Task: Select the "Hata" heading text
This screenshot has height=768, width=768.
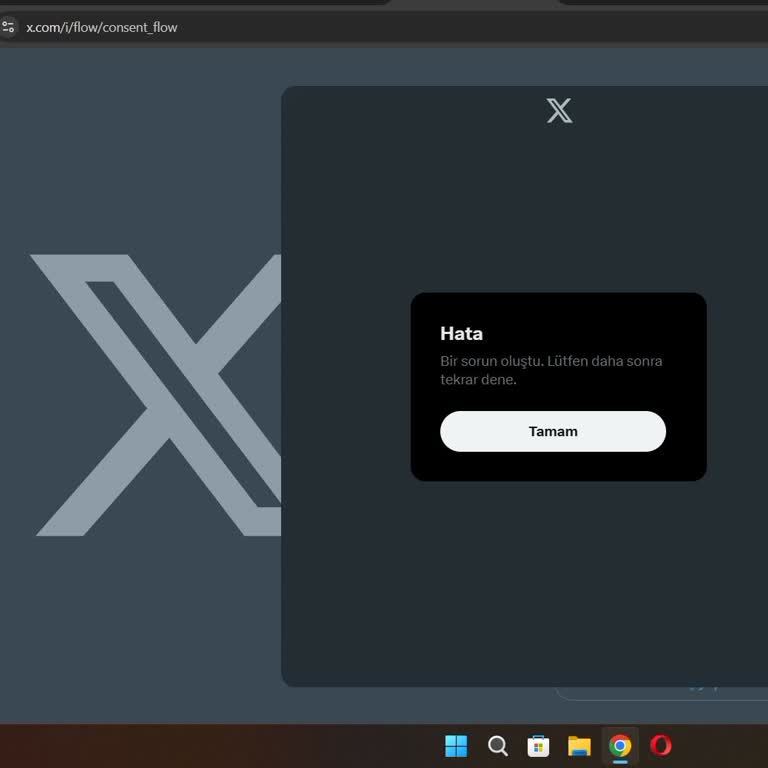Action: point(461,333)
